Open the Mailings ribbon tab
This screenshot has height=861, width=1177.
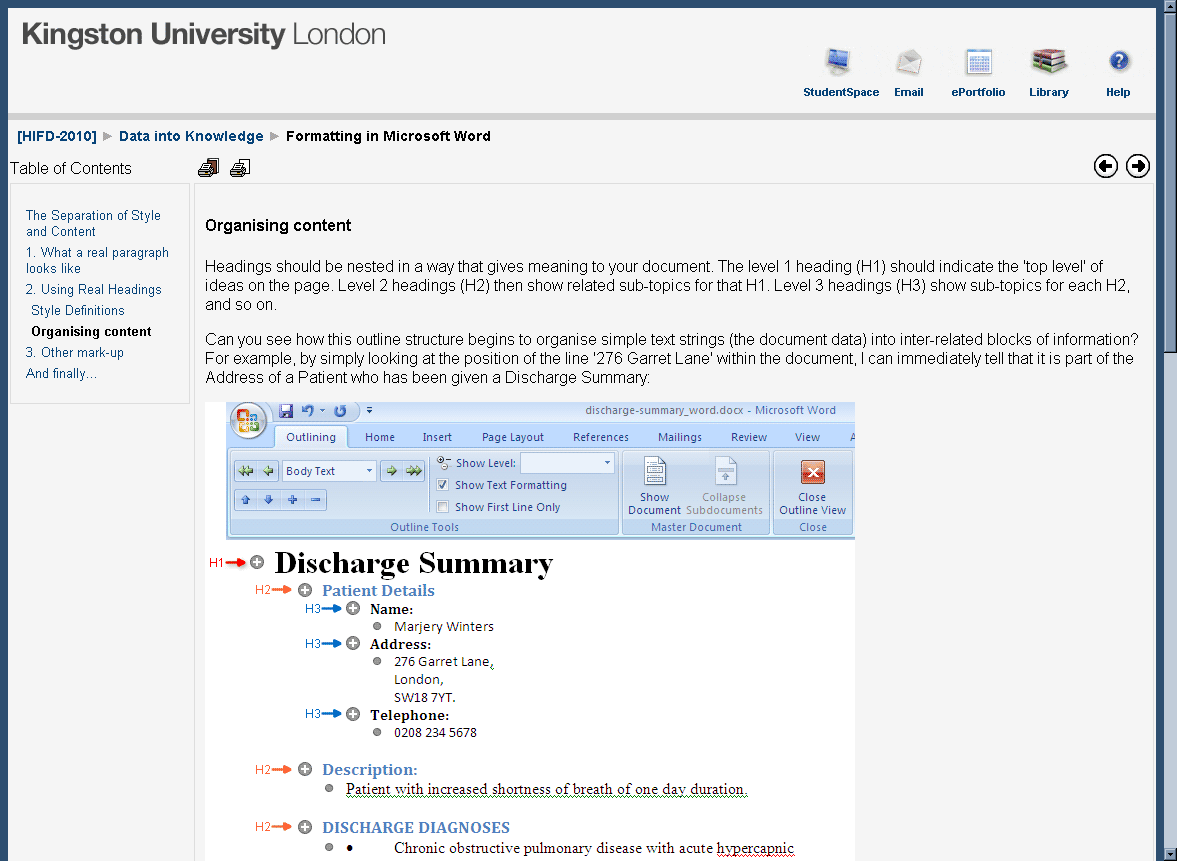pyautogui.click(x=680, y=437)
